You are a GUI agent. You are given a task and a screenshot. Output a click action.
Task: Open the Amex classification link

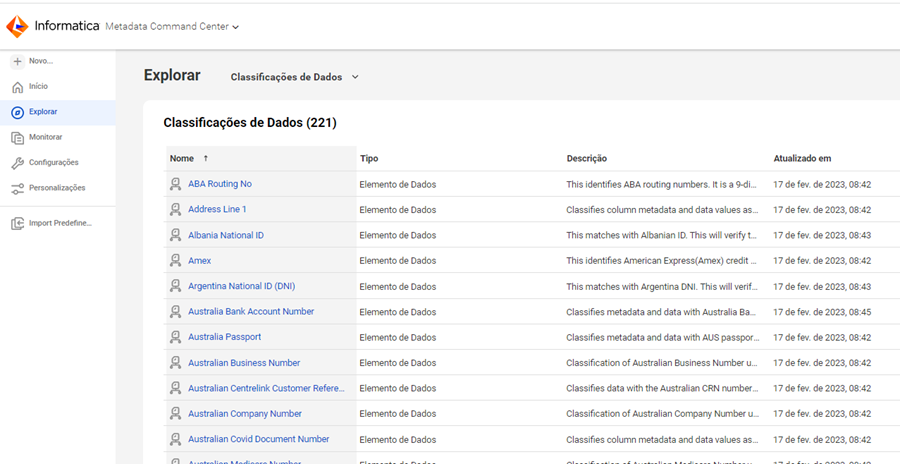[200, 260]
